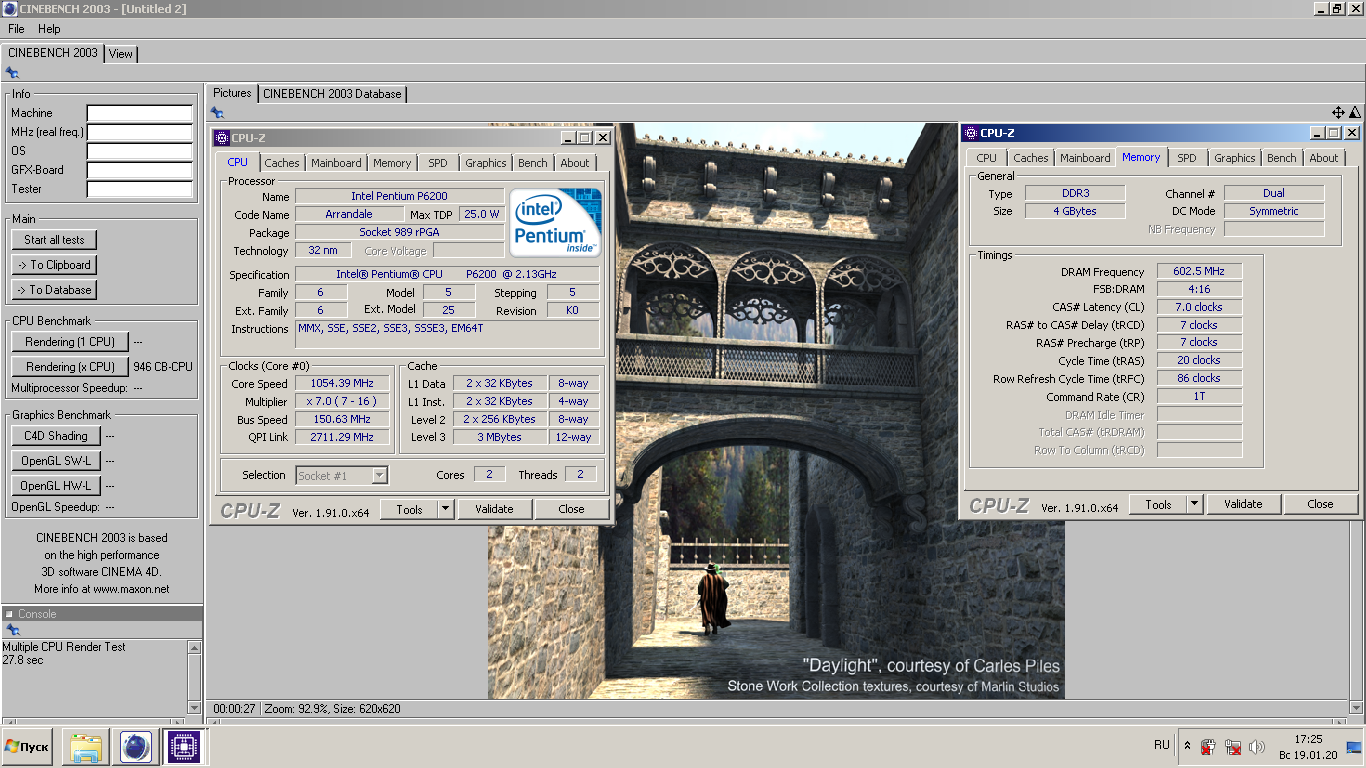Expand Tools dropdown arrow in left CPU-Z
Image resolution: width=1366 pixels, height=768 pixels.
point(445,509)
